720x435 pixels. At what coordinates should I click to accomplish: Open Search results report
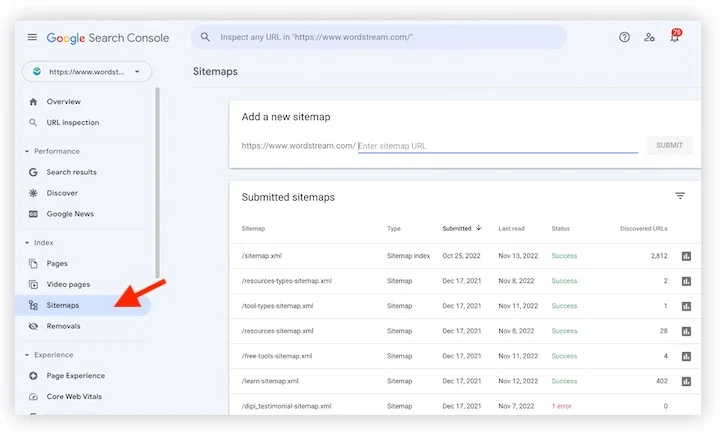(72, 172)
